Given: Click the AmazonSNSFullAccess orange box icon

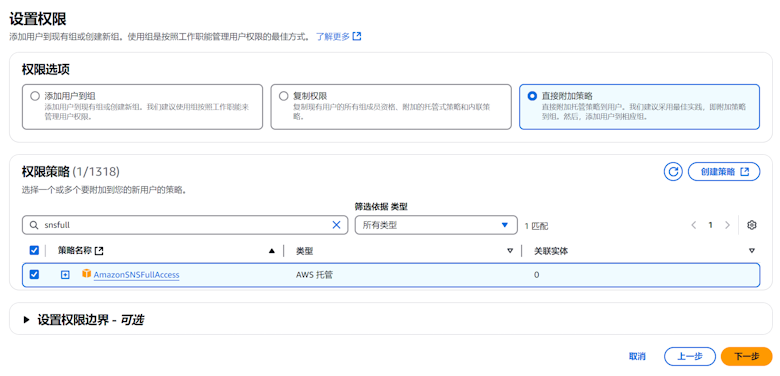Looking at the screenshot, I should click(x=87, y=274).
